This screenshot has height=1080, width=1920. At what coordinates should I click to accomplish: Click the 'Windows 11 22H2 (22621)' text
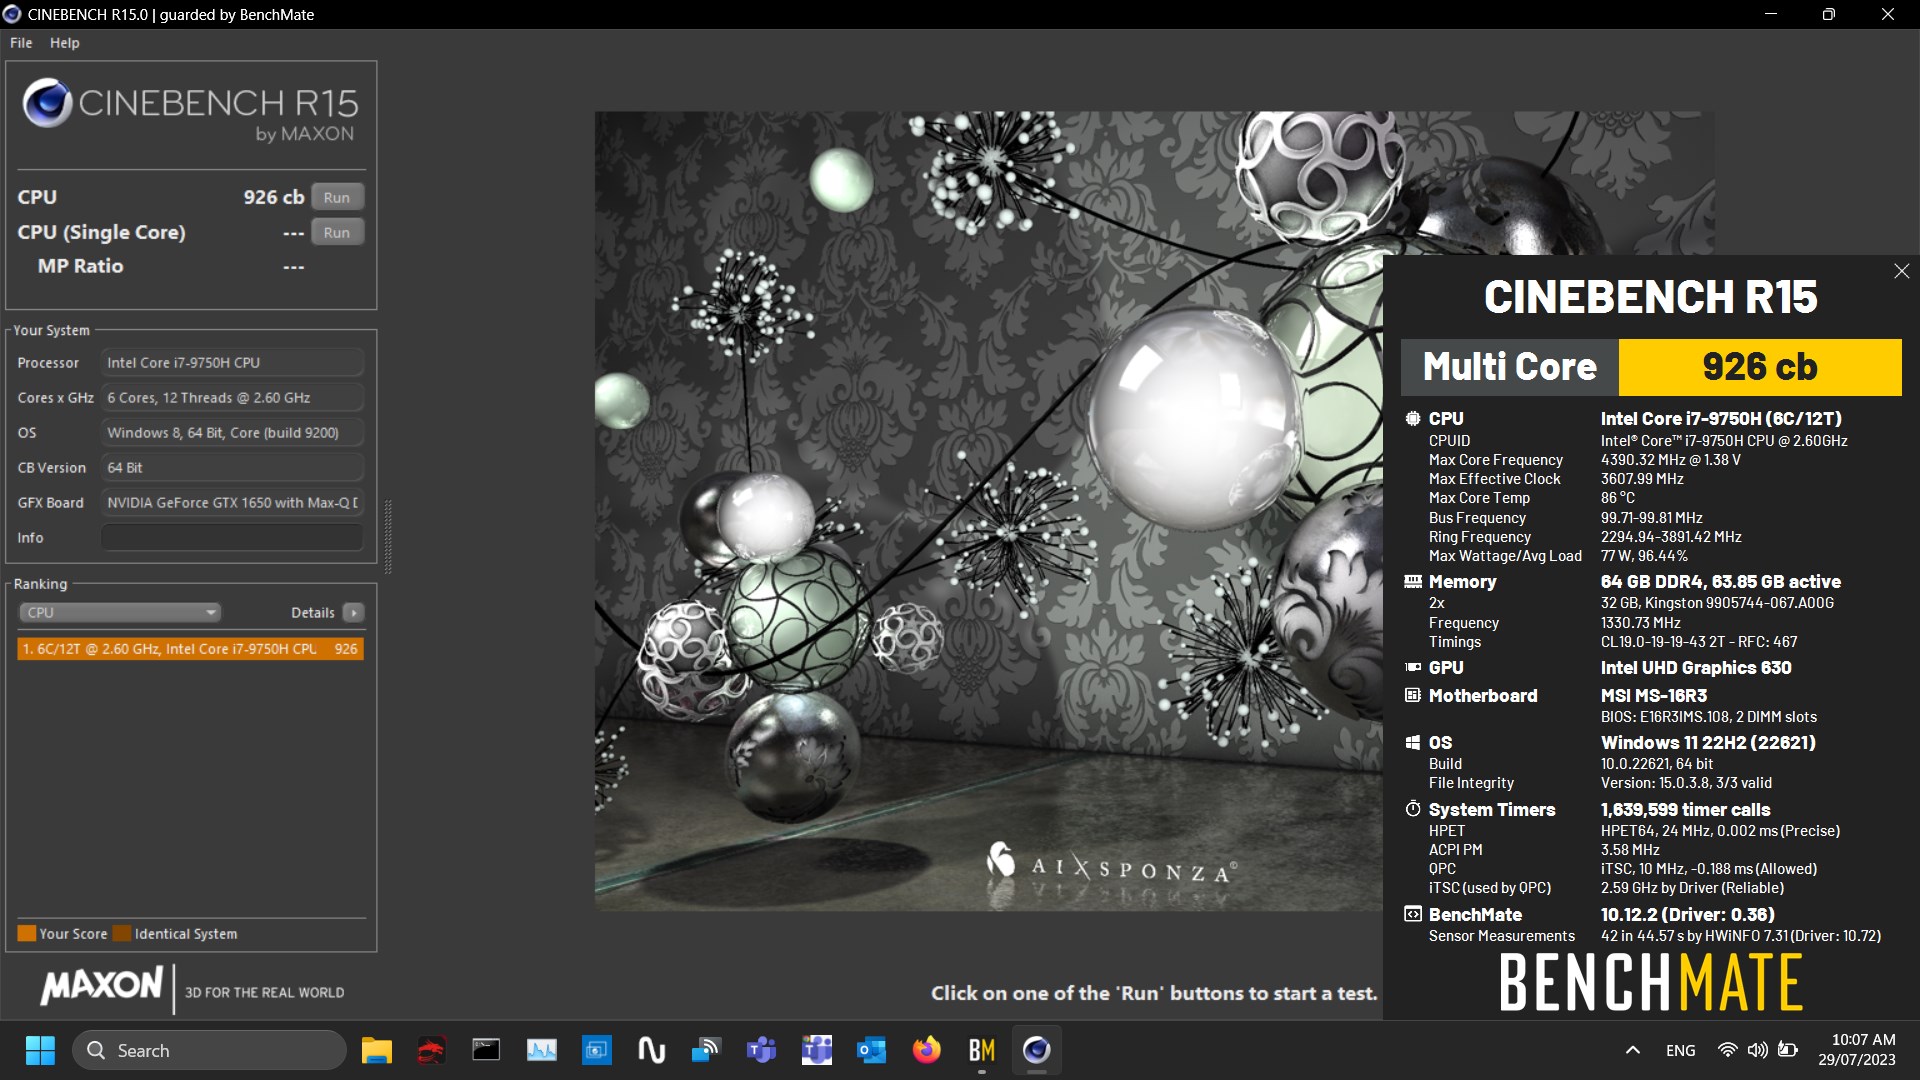[x=1708, y=742]
